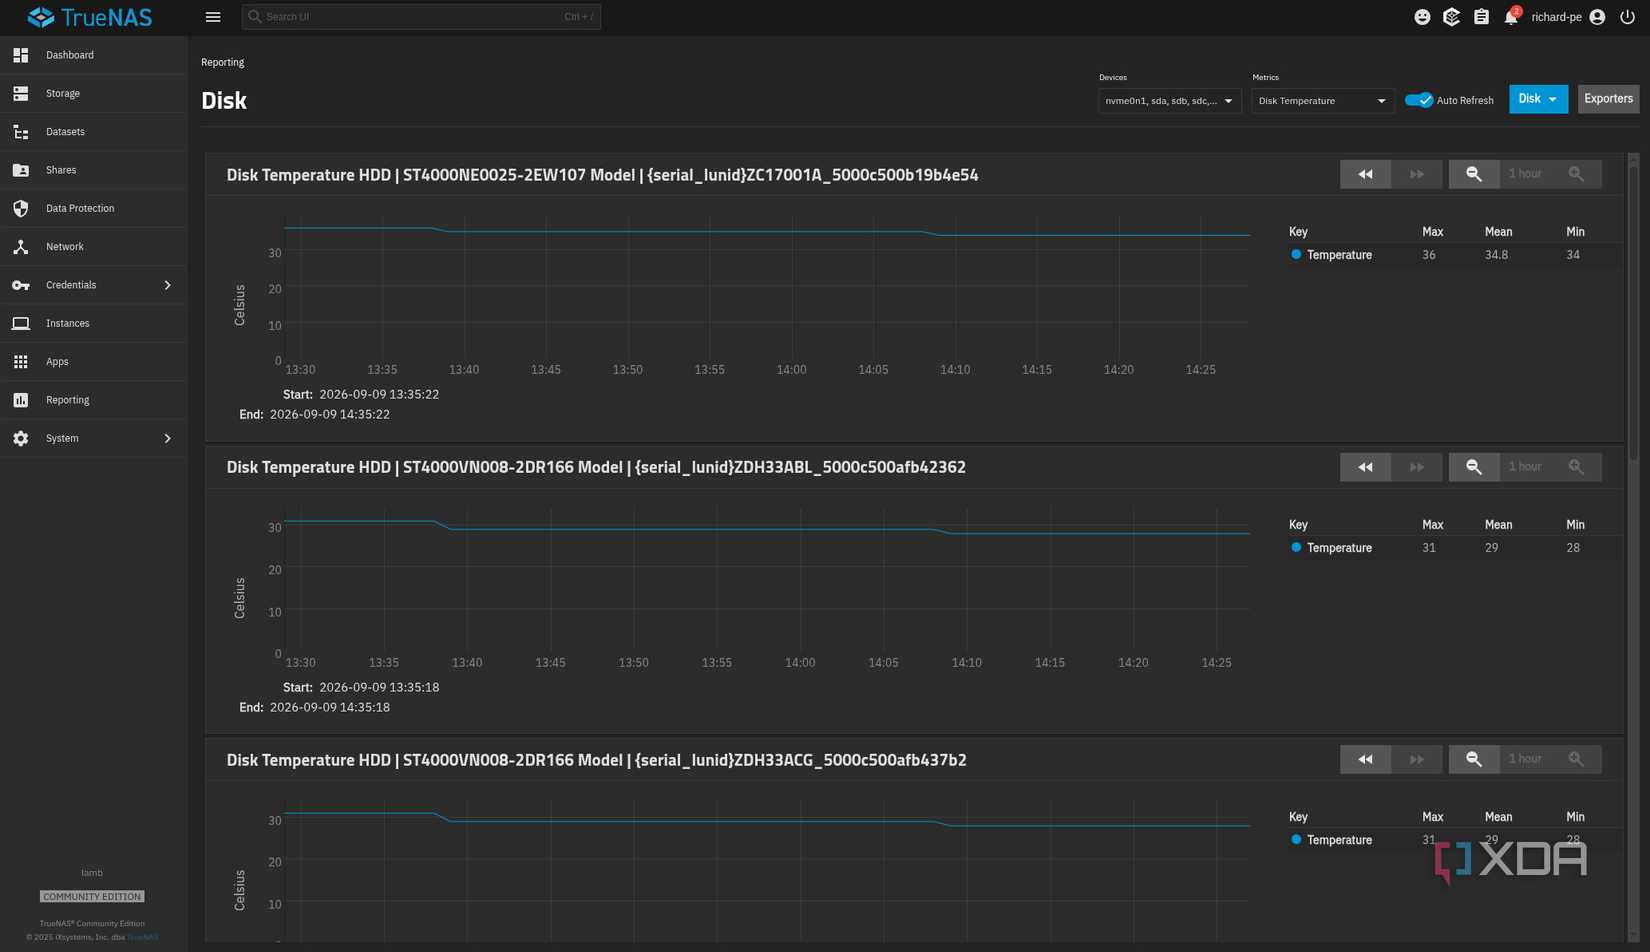The image size is (1650, 952).
Task: Open Storage in sidebar
Action: pos(93,93)
